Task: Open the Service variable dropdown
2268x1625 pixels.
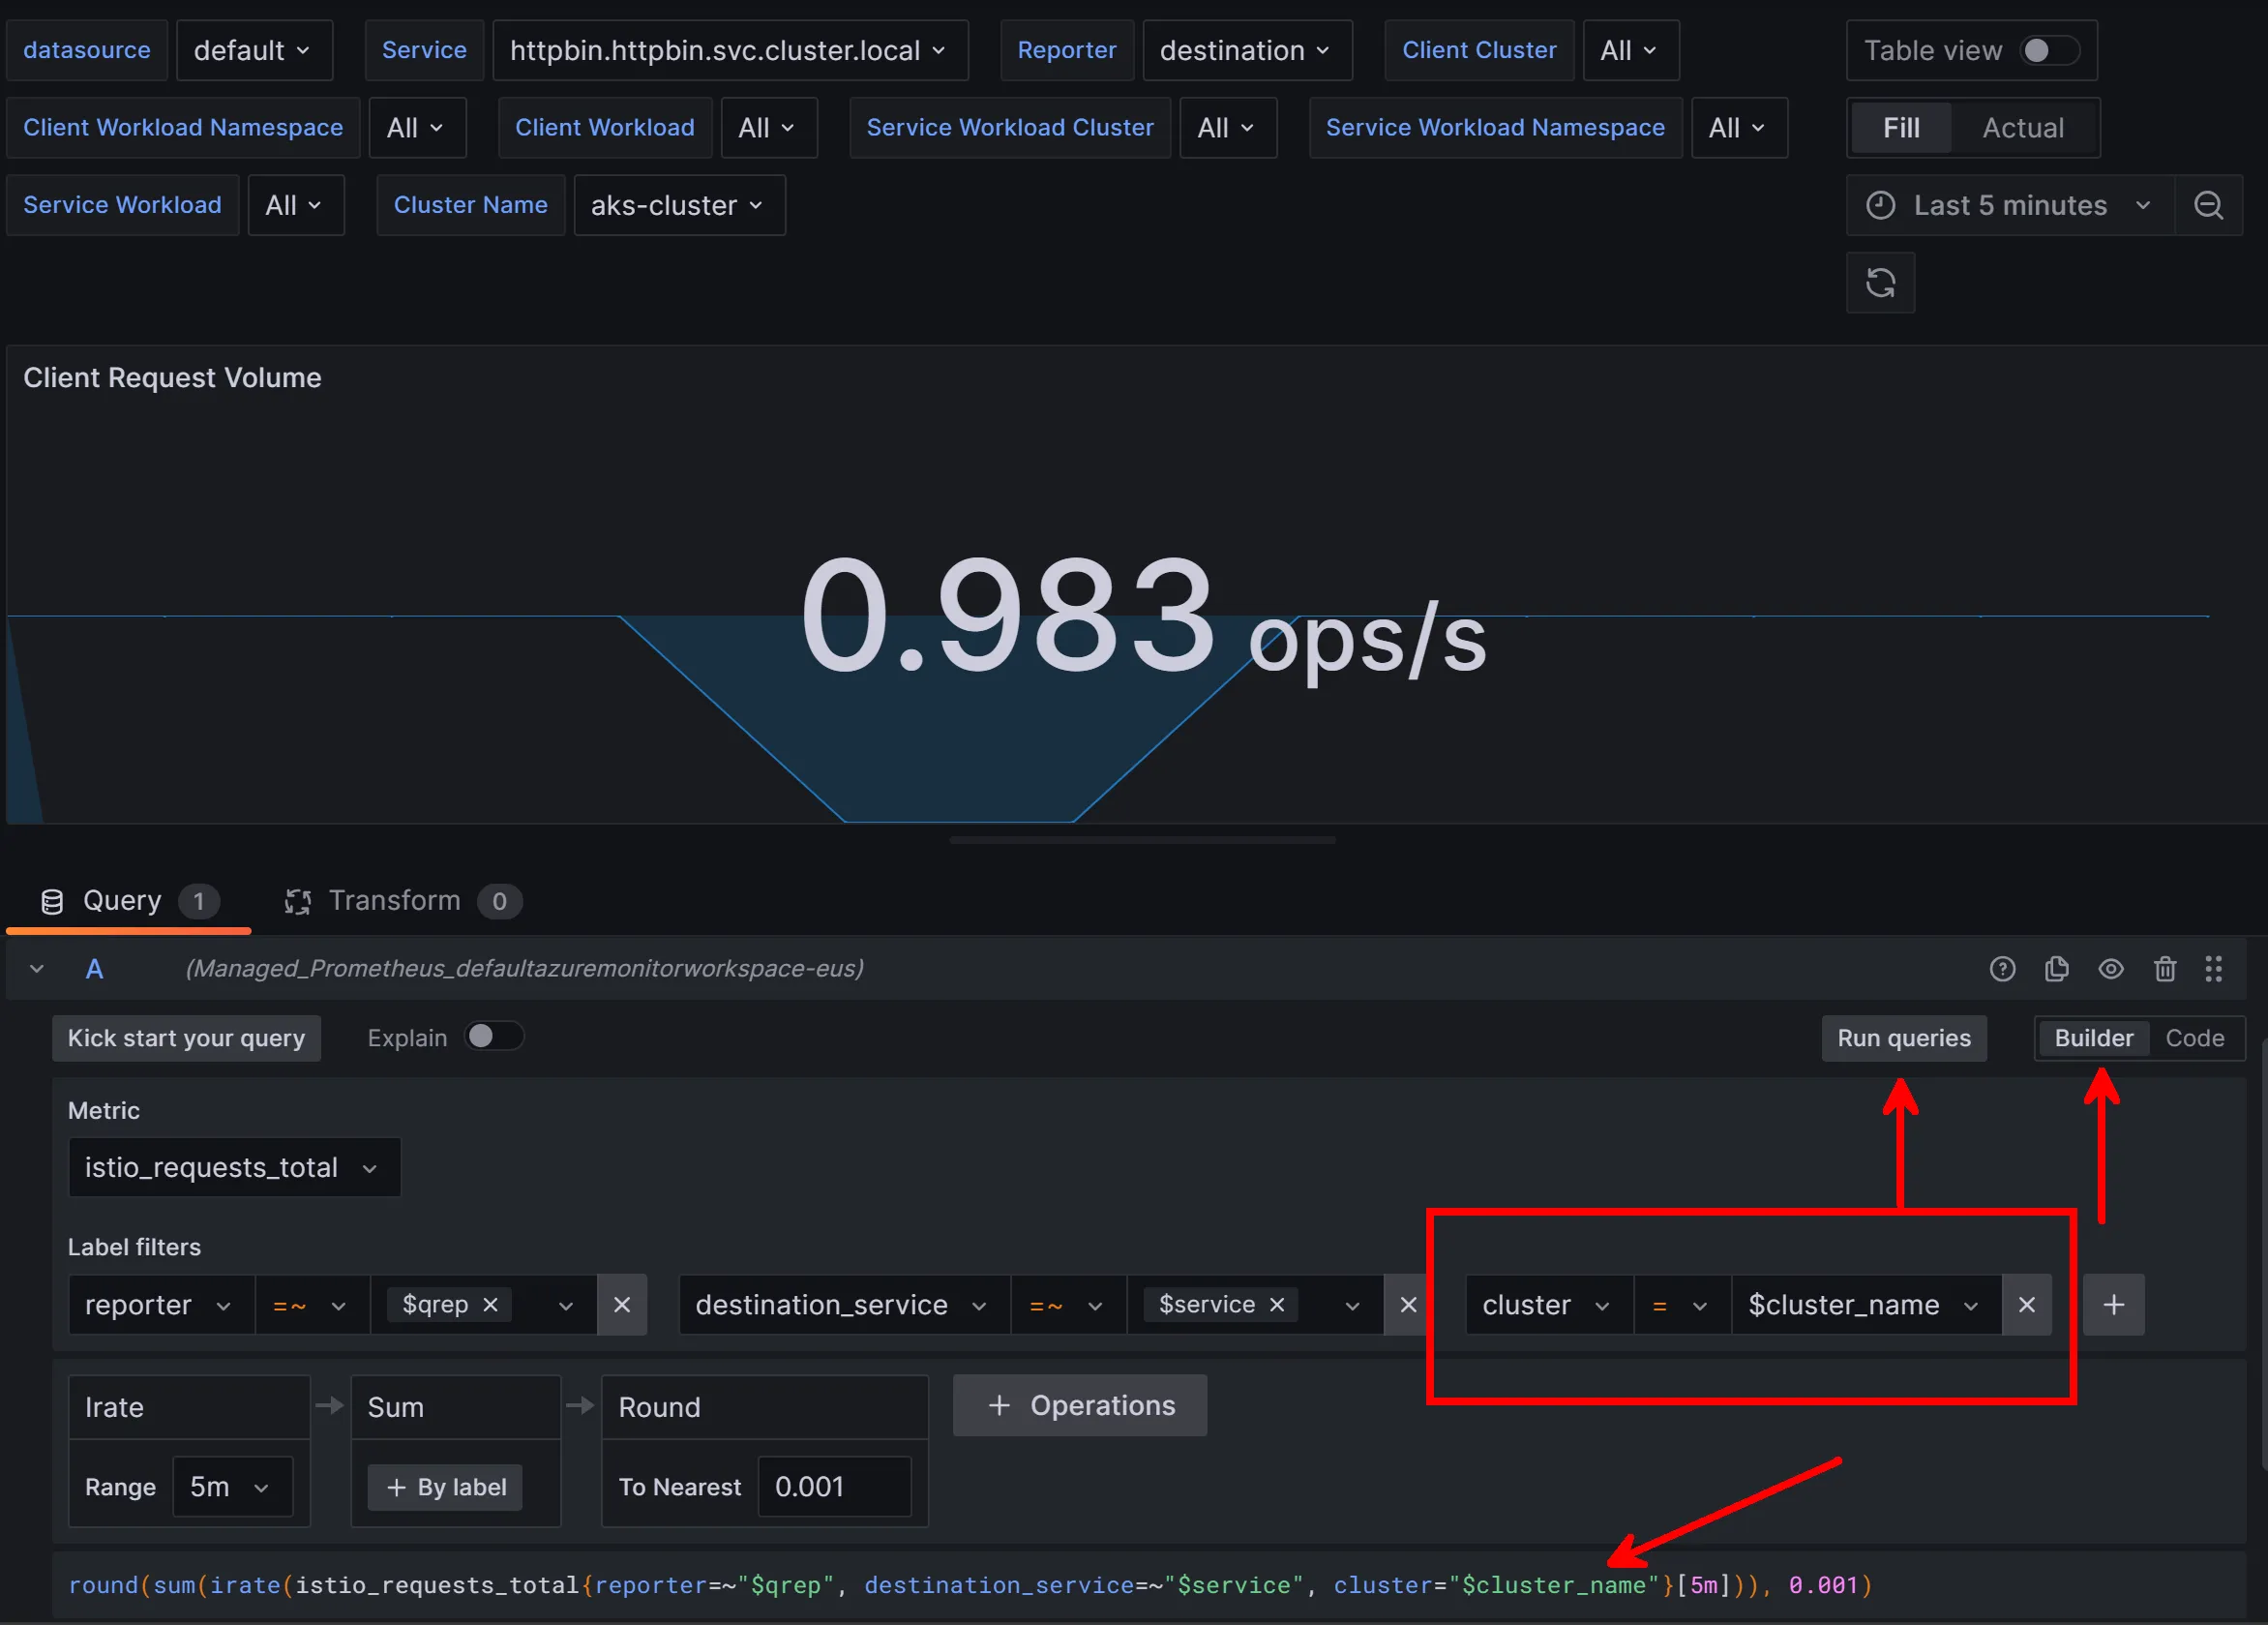Action: pyautogui.click(x=729, y=50)
